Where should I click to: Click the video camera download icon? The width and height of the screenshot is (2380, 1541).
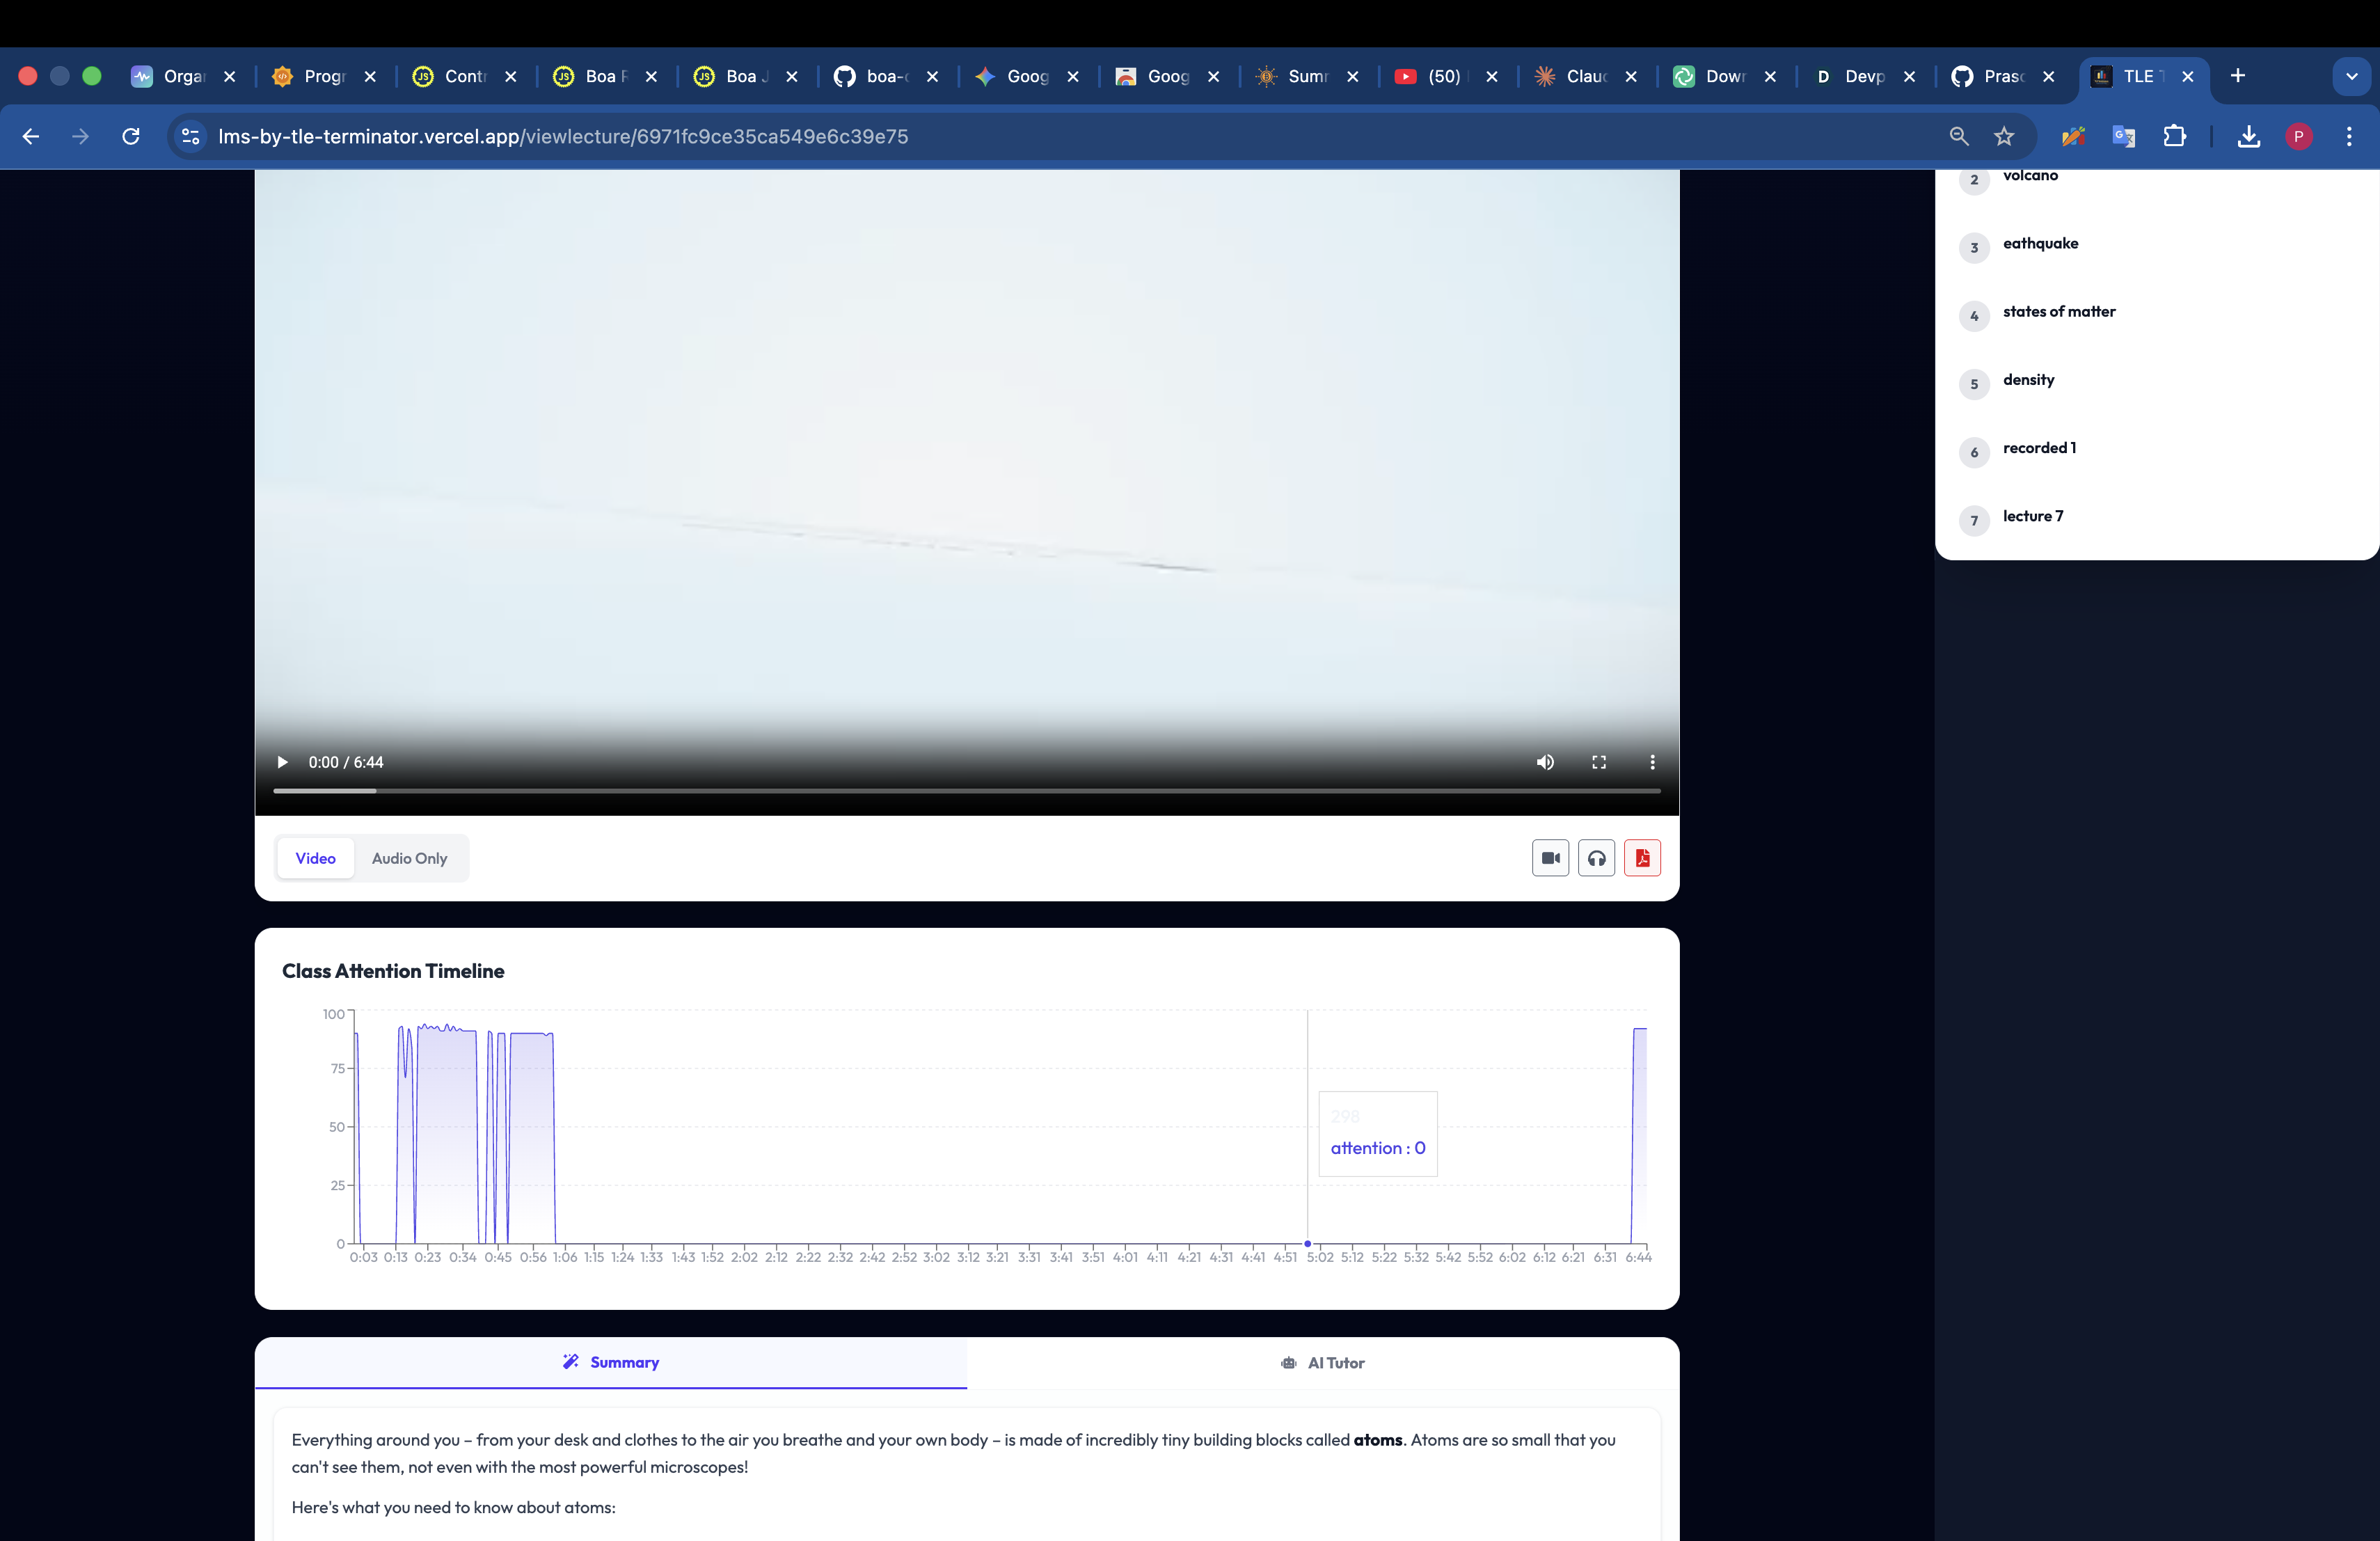(x=1550, y=858)
